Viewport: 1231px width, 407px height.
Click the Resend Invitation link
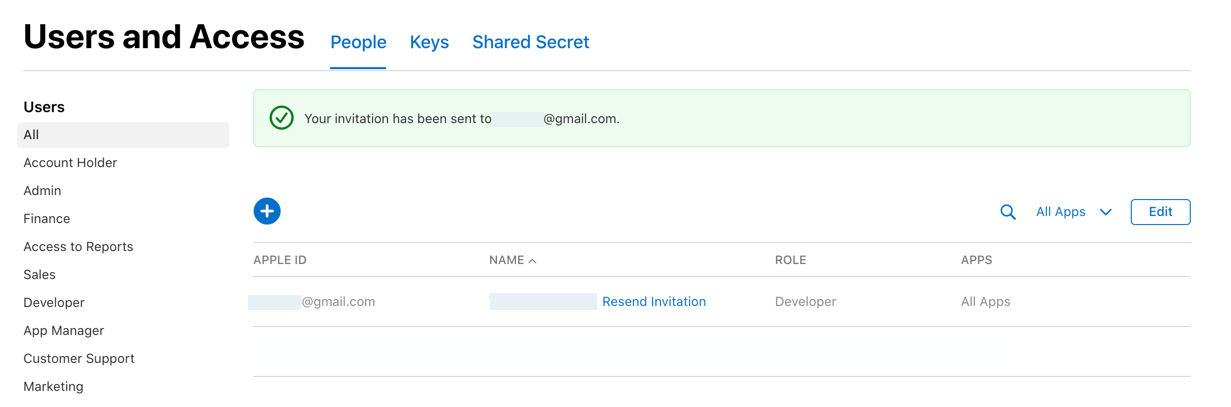[x=654, y=301]
